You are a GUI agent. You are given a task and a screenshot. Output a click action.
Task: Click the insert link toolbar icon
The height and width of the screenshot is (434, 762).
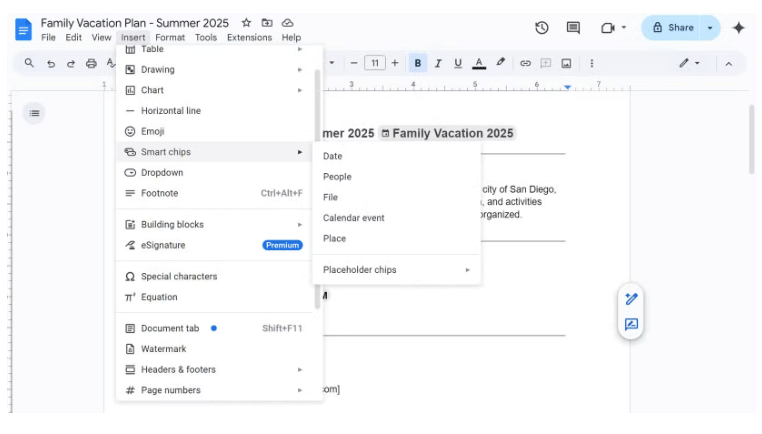click(525, 63)
